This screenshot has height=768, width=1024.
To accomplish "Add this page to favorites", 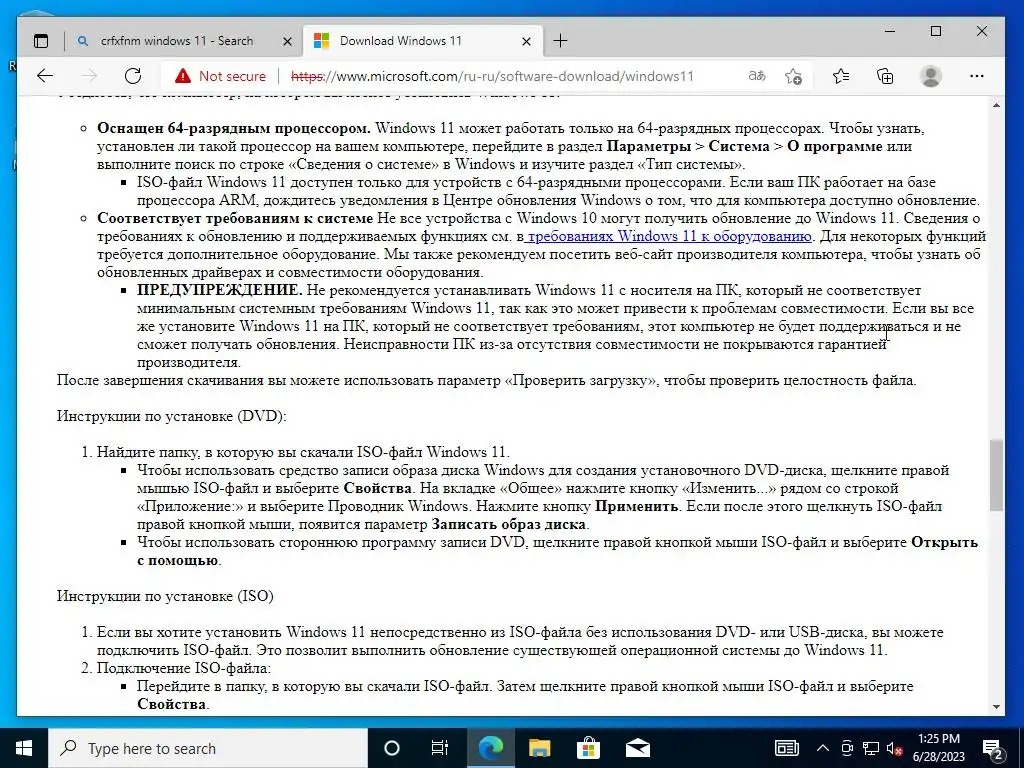I will 793,76.
